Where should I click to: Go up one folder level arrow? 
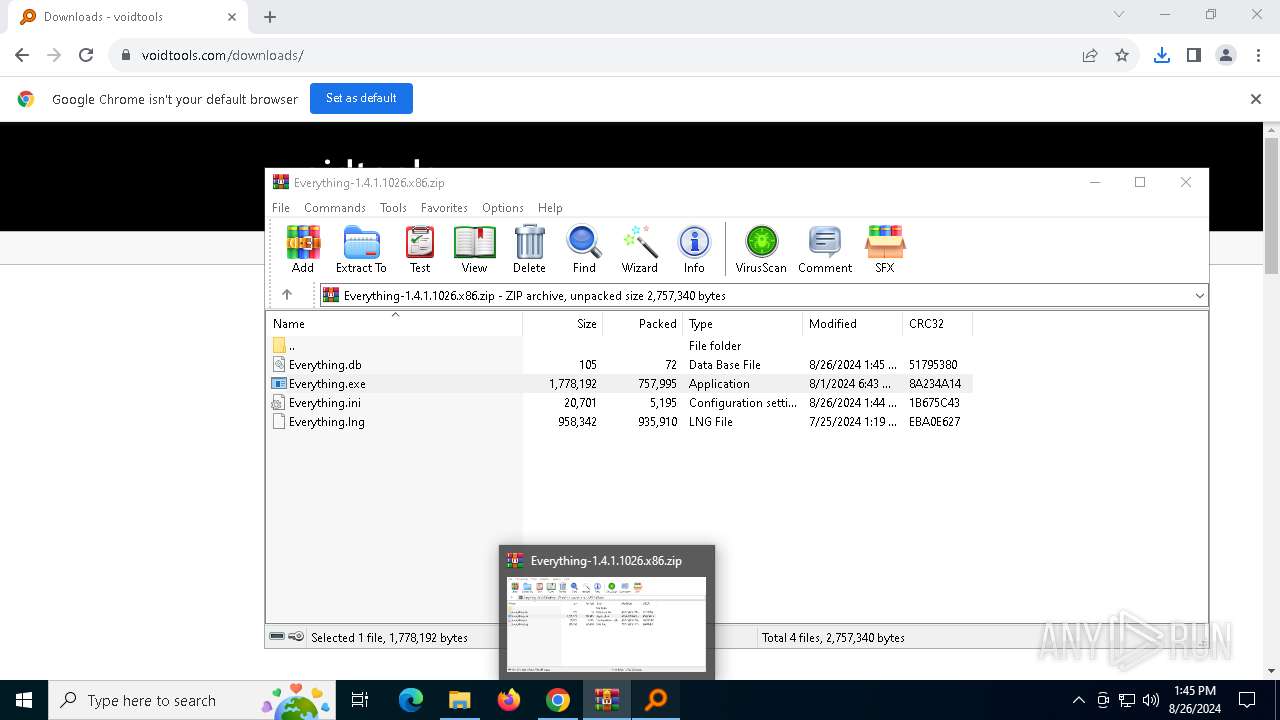287,295
